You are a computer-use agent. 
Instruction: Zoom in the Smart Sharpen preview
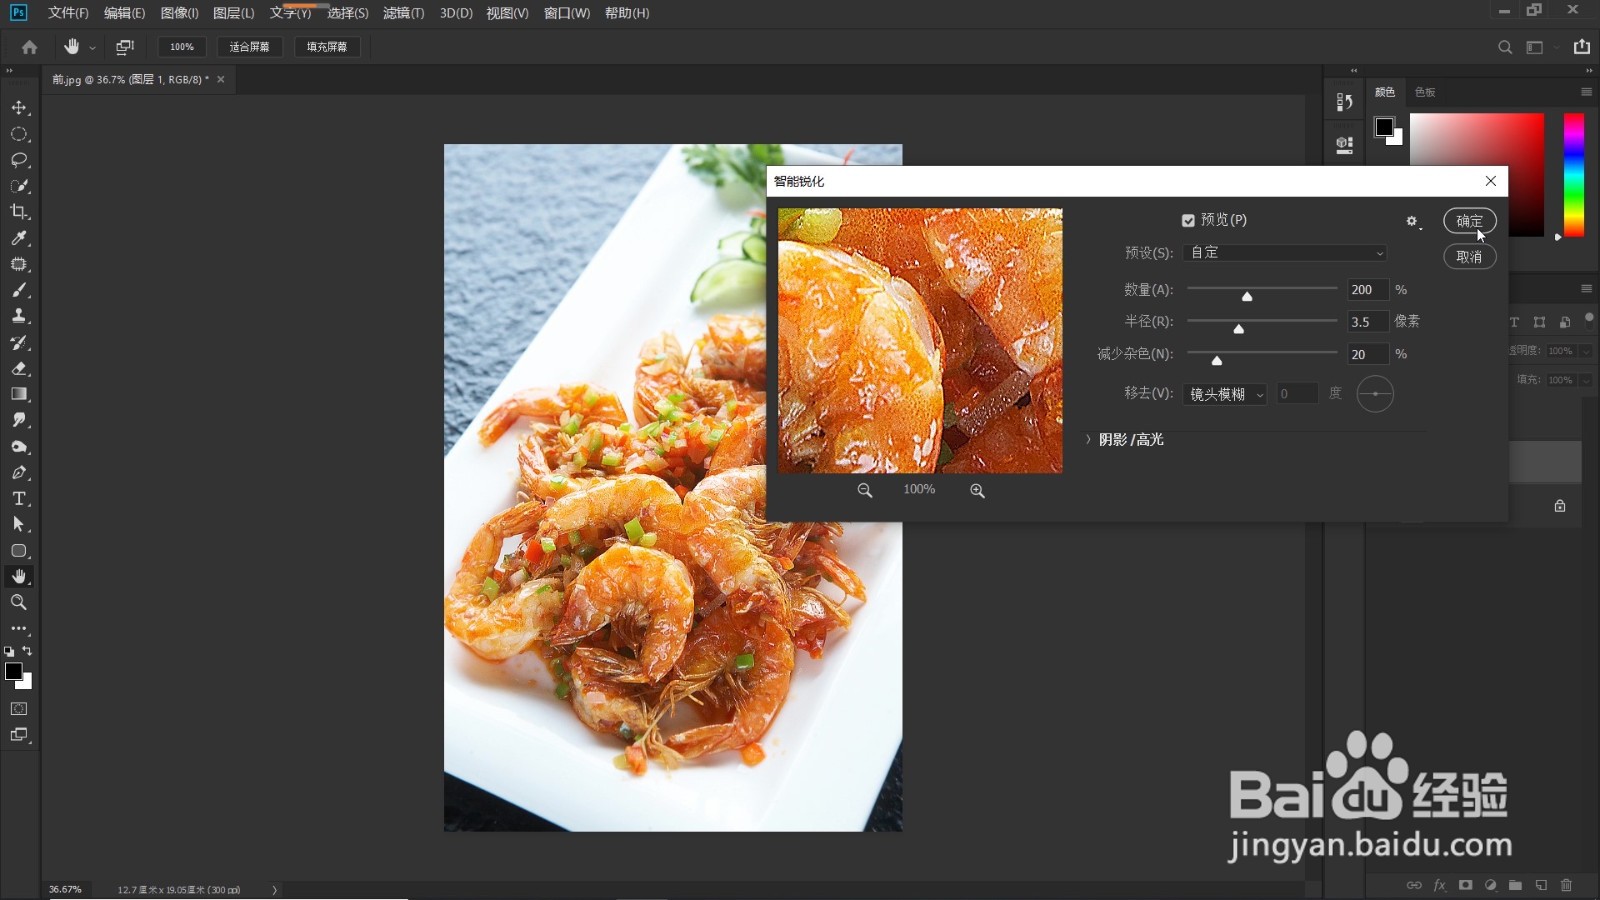coord(977,490)
